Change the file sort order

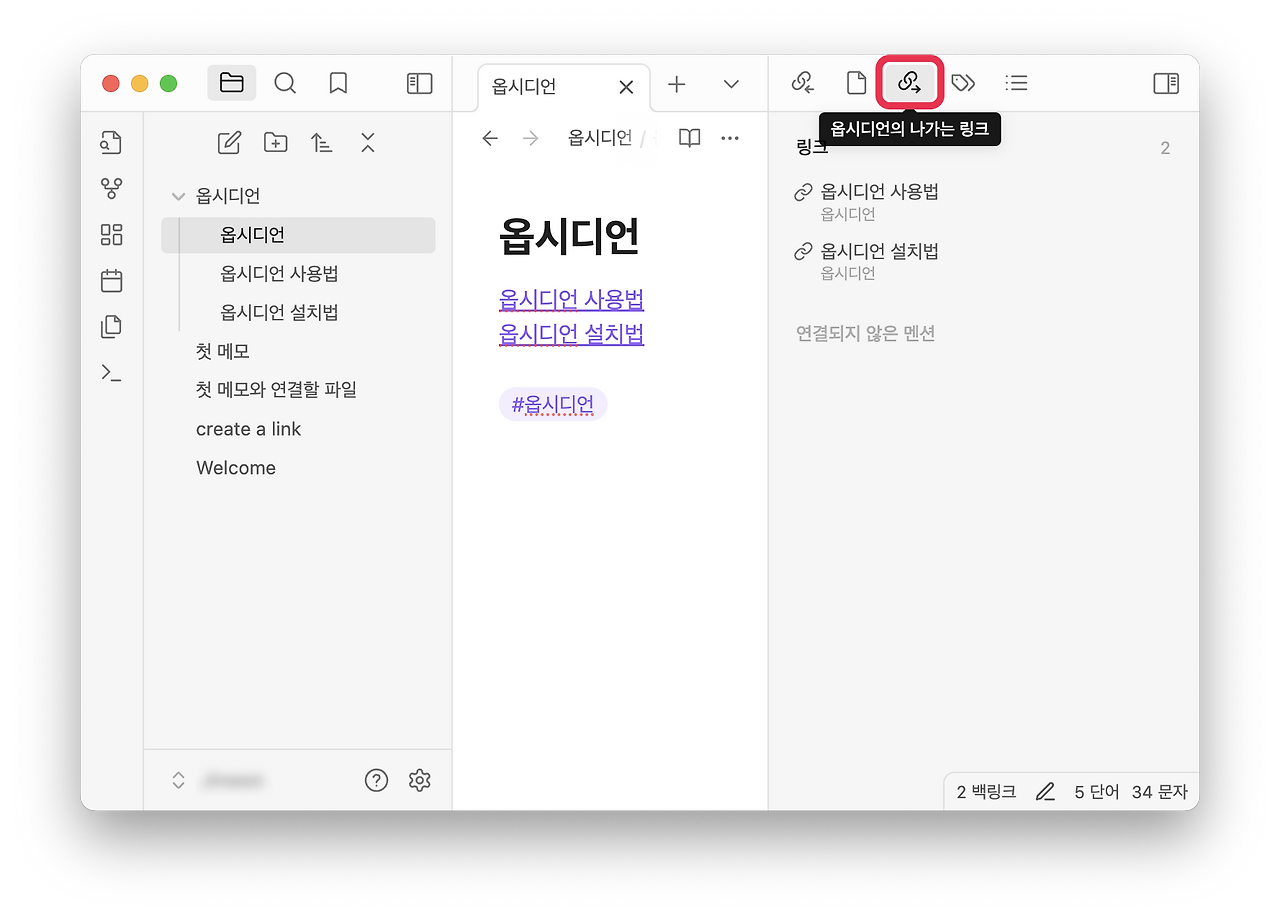click(x=321, y=143)
